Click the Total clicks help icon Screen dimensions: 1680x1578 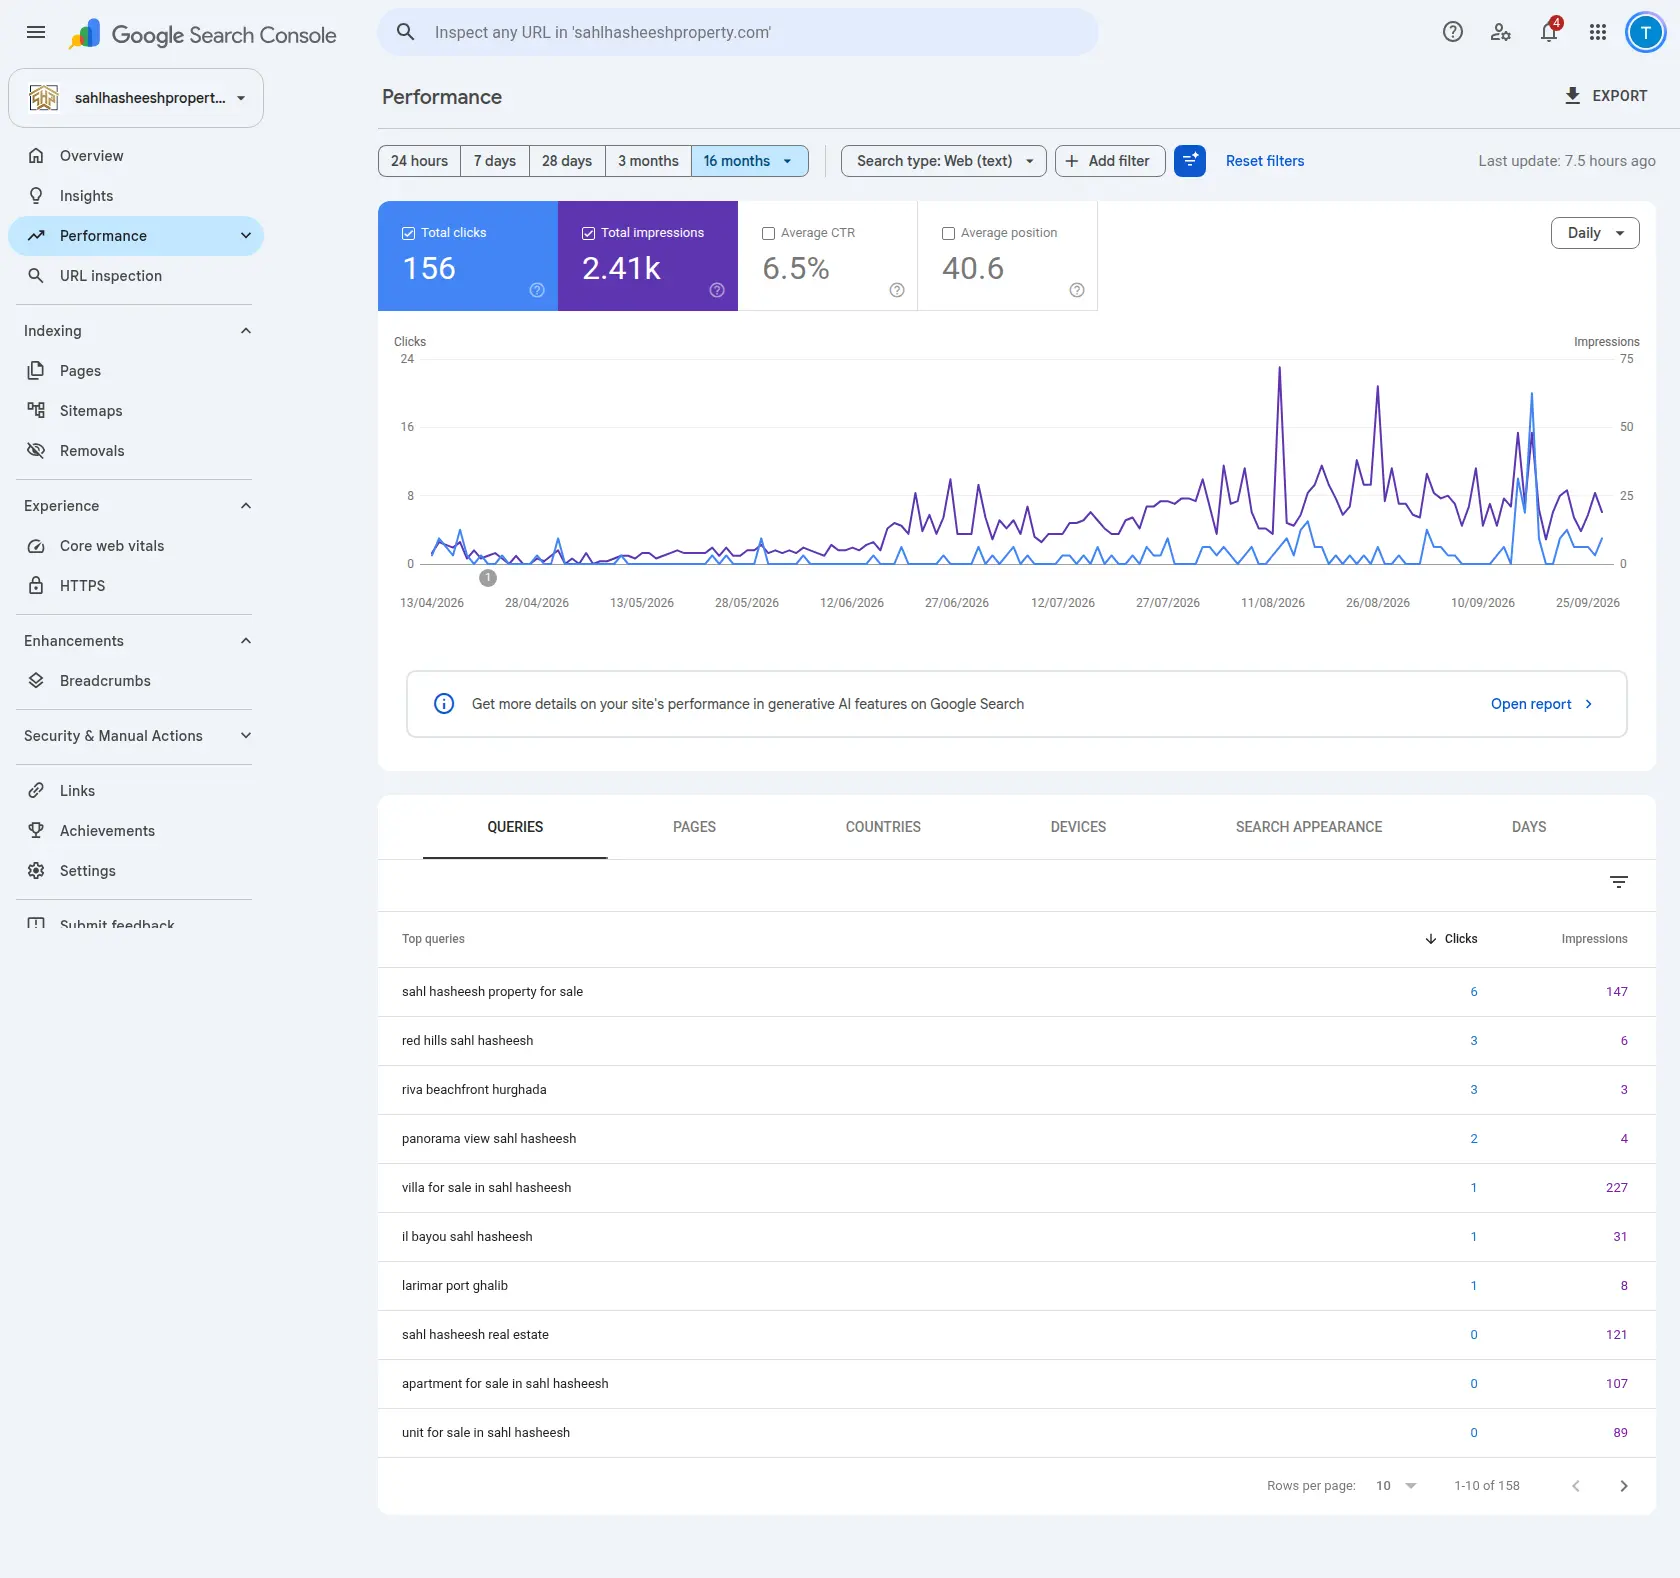[x=537, y=290]
